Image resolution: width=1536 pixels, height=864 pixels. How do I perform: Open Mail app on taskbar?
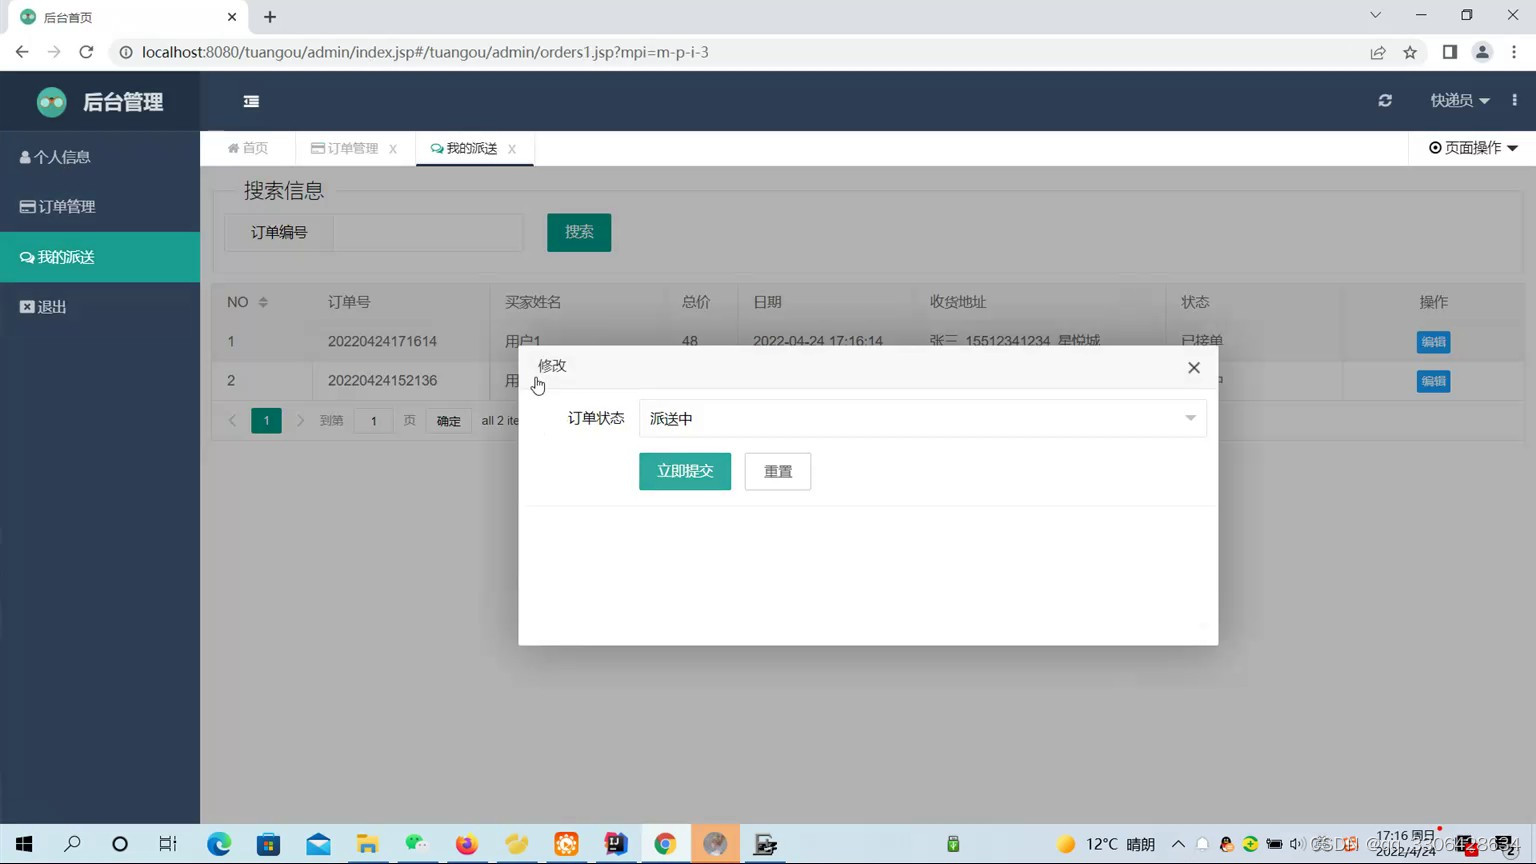(x=318, y=844)
